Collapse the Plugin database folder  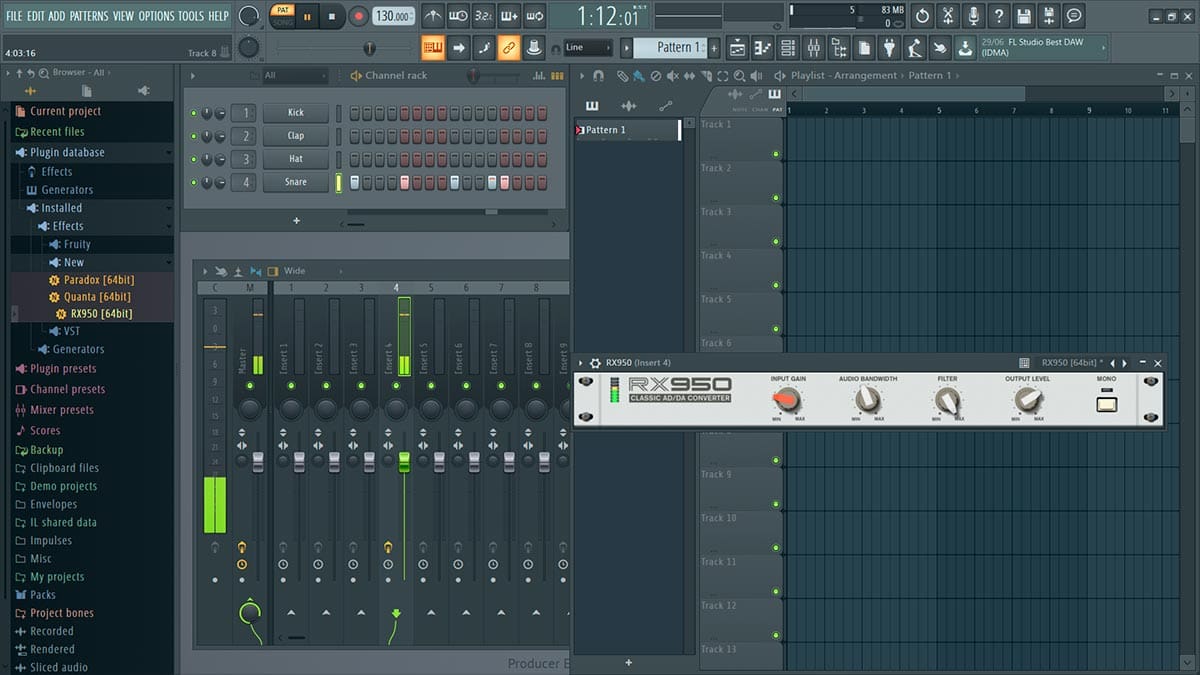click(67, 152)
